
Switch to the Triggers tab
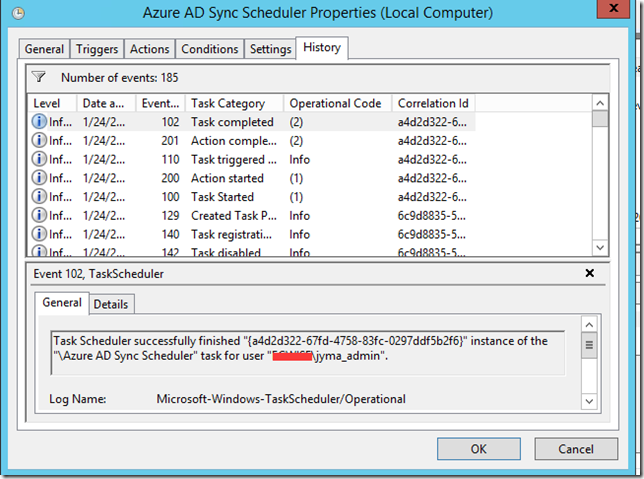pyautogui.click(x=97, y=49)
